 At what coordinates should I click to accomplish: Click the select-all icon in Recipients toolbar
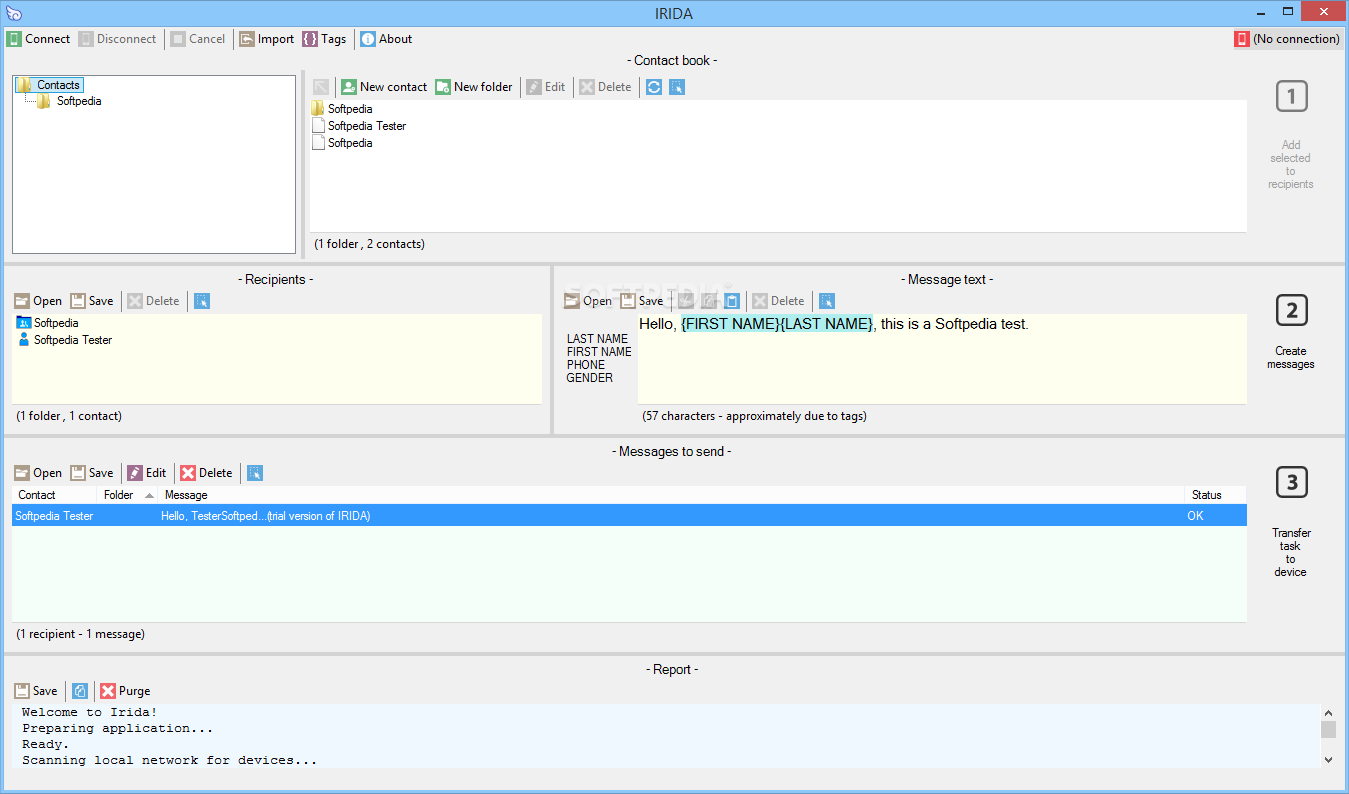pyautogui.click(x=202, y=301)
